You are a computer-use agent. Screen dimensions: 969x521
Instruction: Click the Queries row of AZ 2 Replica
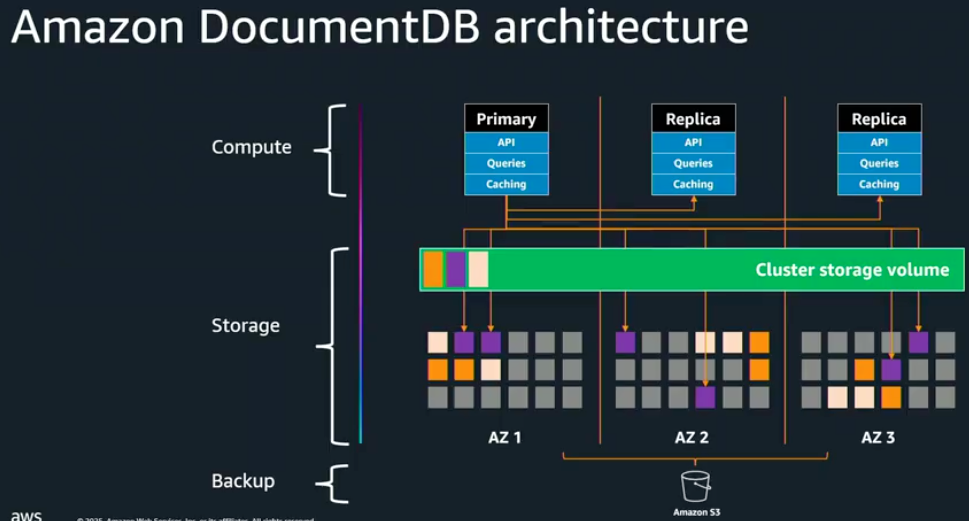point(693,163)
